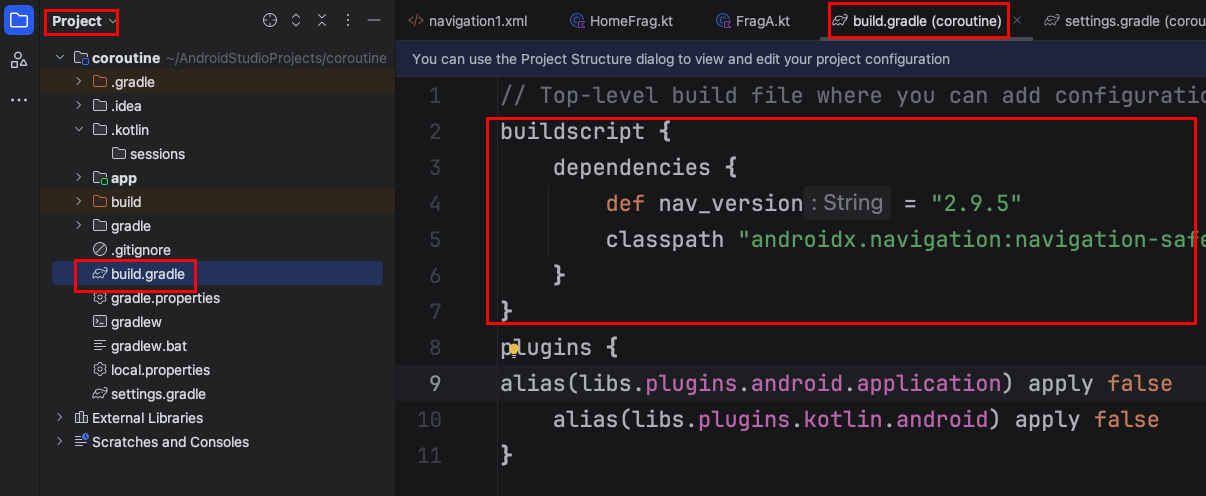Click Select Opened File target icon

[270, 21]
